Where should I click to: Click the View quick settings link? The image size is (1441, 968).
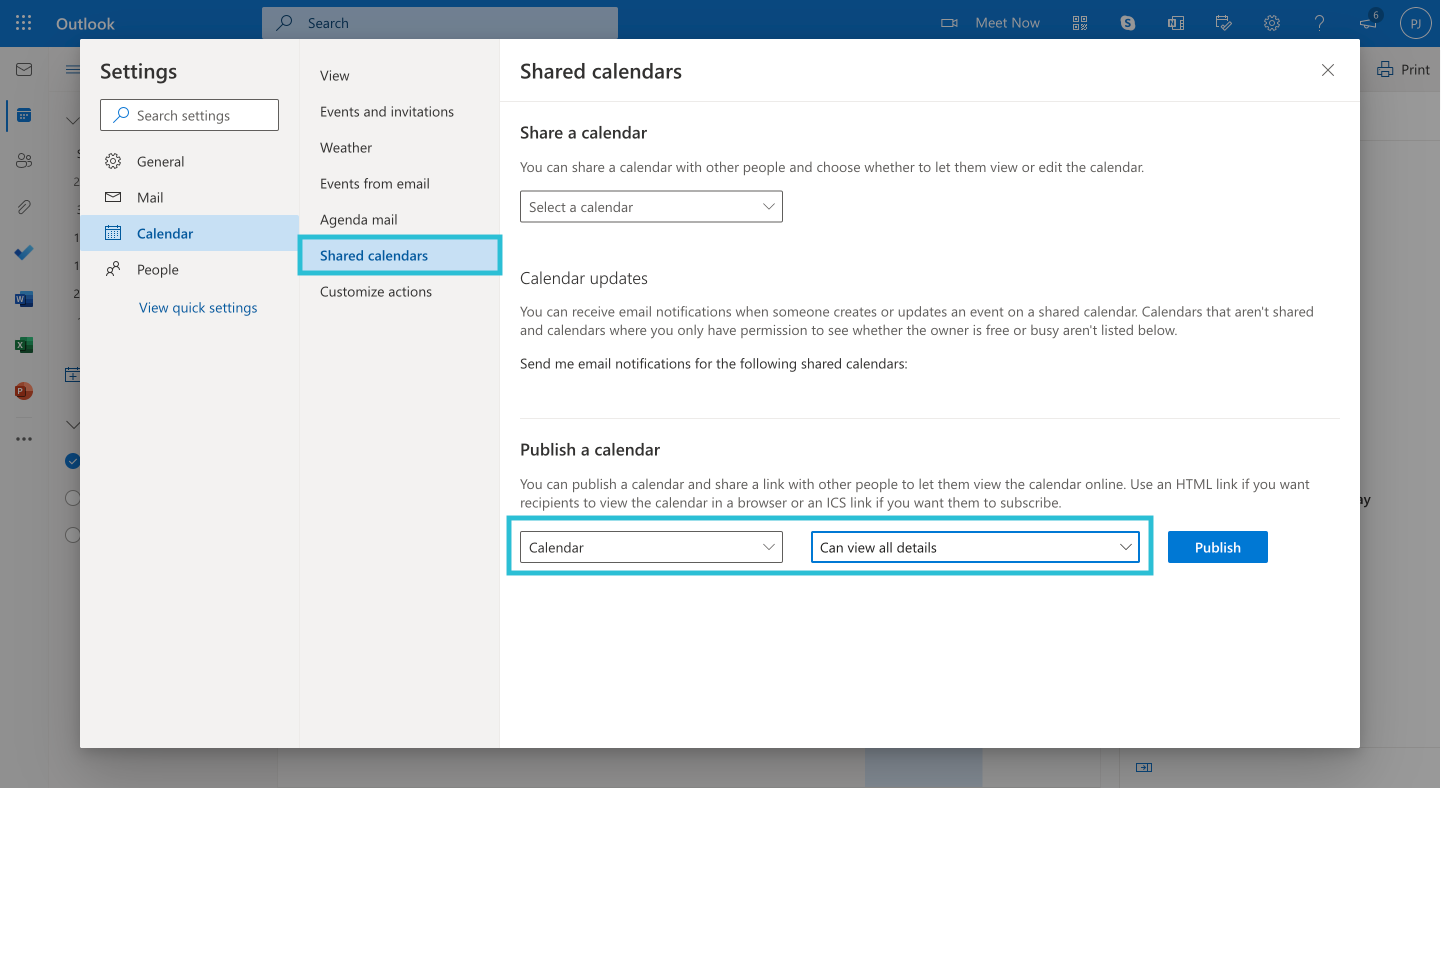coord(198,308)
